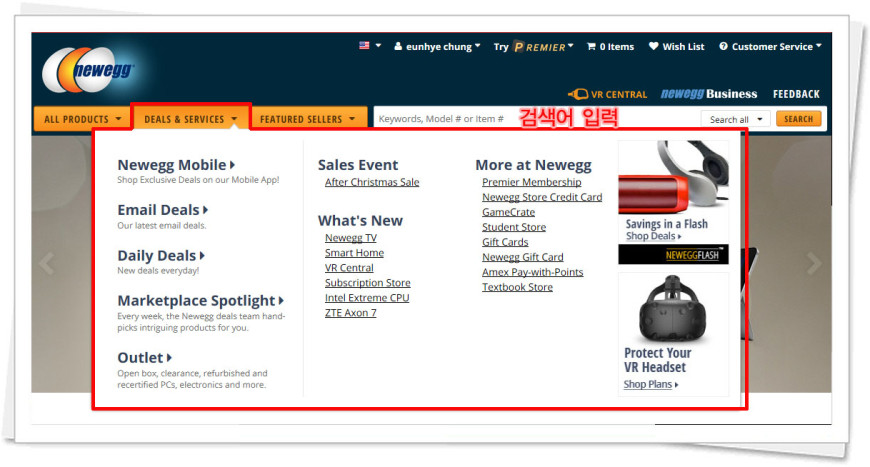Open Wish List with the heart icon
This screenshot has width=870, height=467.
pos(676,47)
